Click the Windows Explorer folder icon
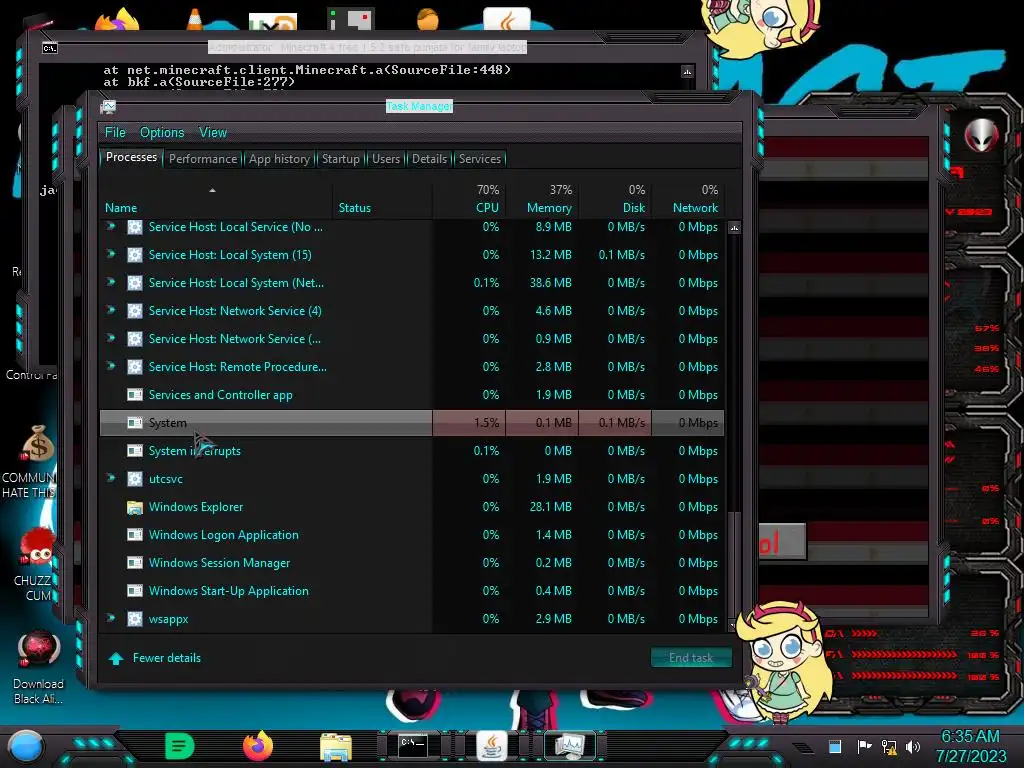 pos(135,507)
